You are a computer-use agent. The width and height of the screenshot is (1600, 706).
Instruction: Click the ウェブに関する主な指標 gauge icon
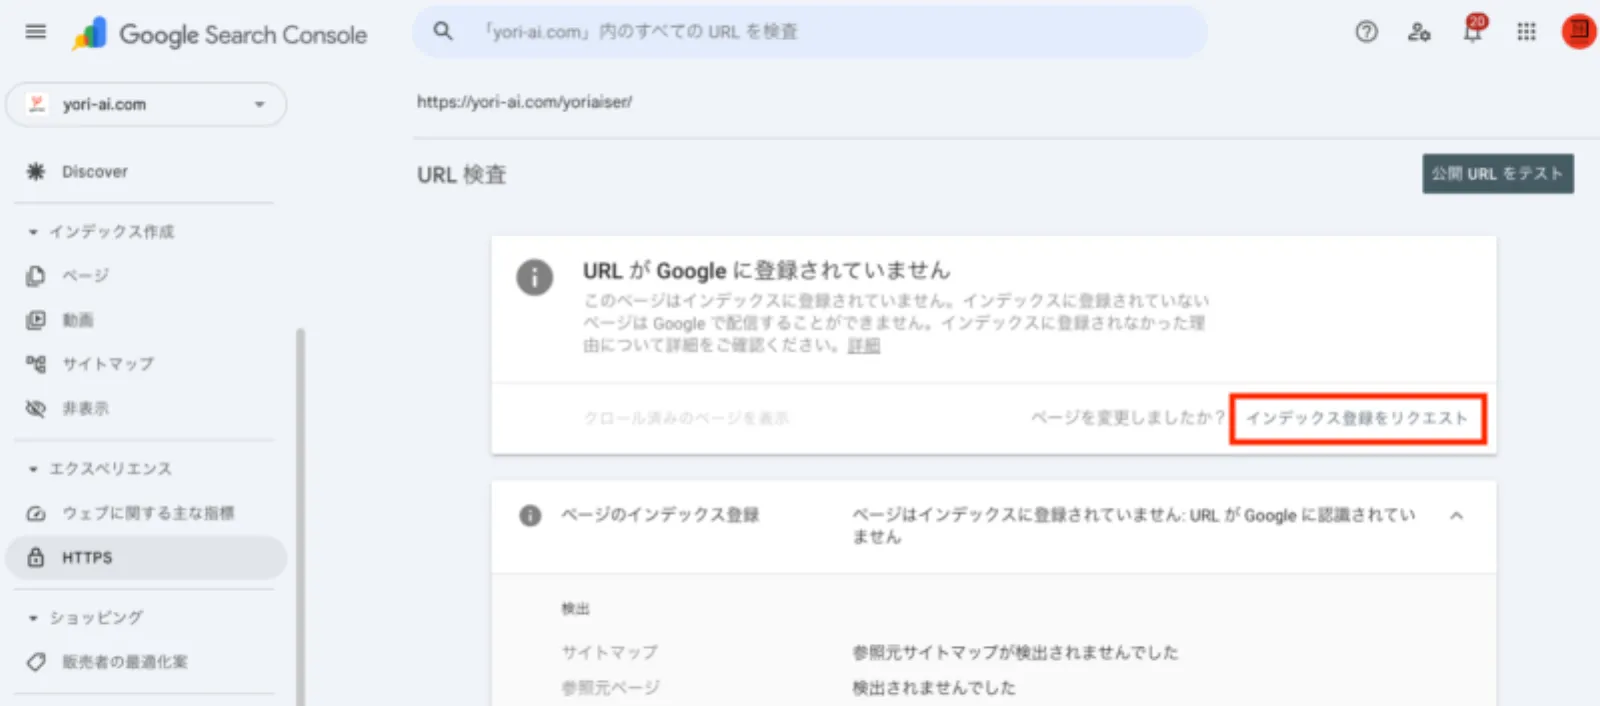click(x=36, y=513)
